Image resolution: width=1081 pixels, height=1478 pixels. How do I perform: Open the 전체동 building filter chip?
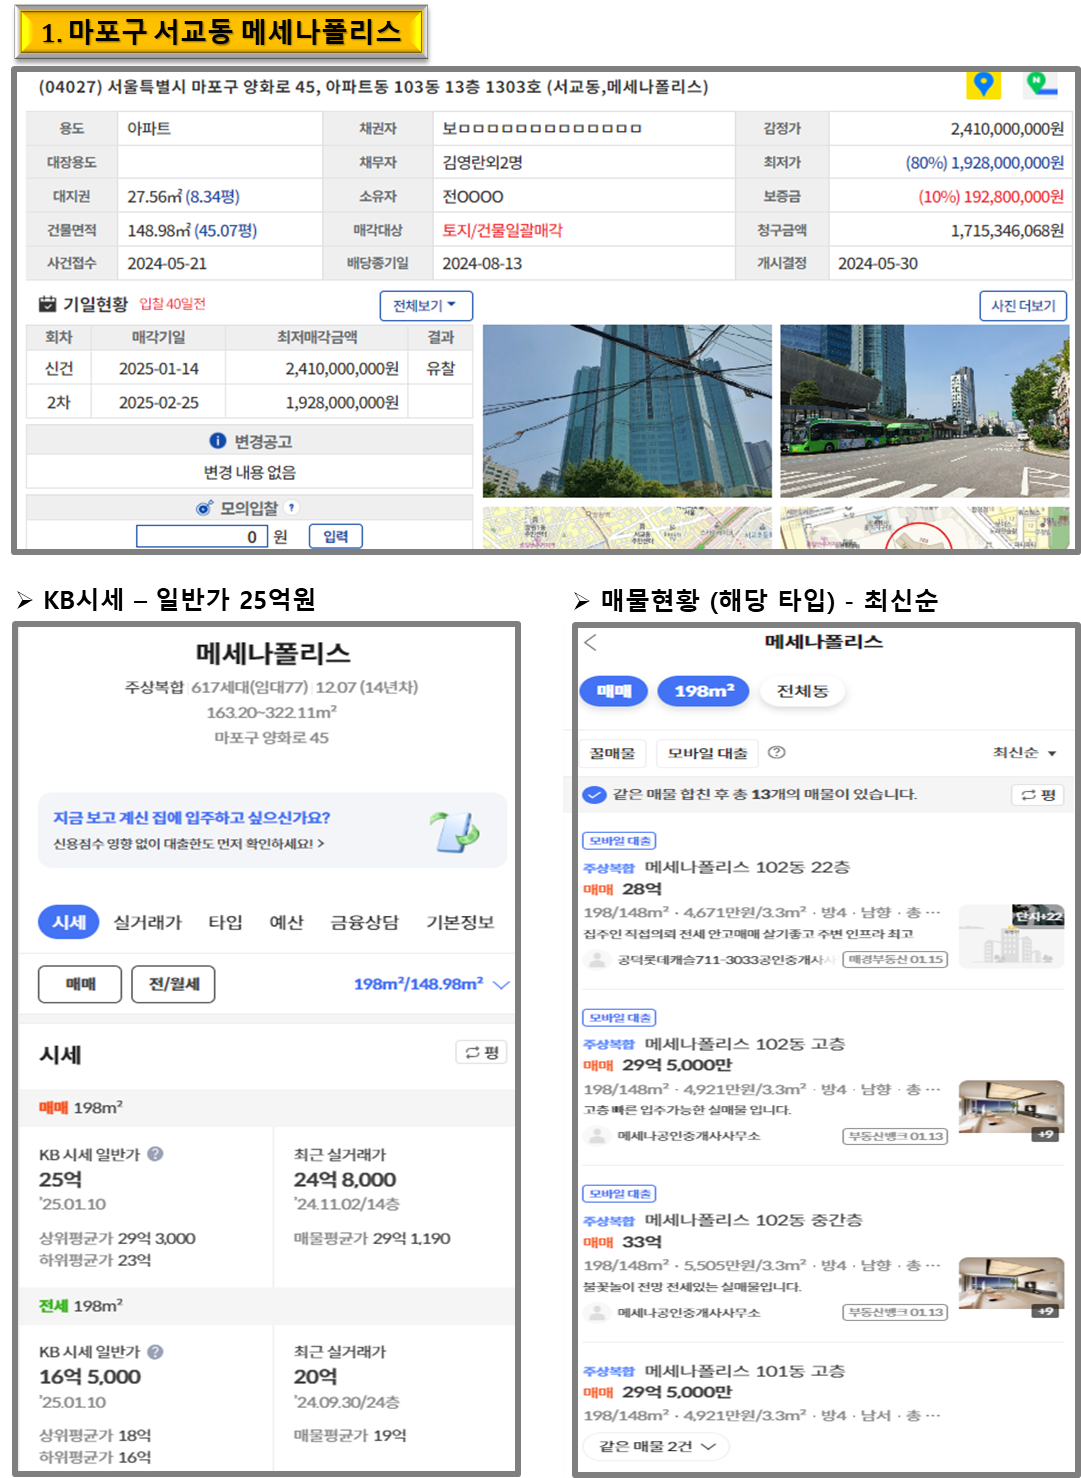(x=802, y=691)
